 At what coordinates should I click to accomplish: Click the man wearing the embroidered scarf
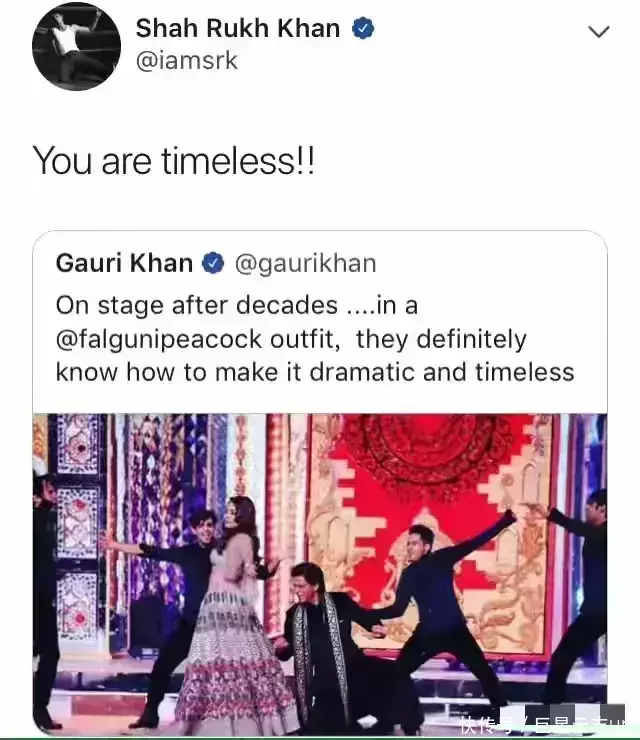[318, 630]
